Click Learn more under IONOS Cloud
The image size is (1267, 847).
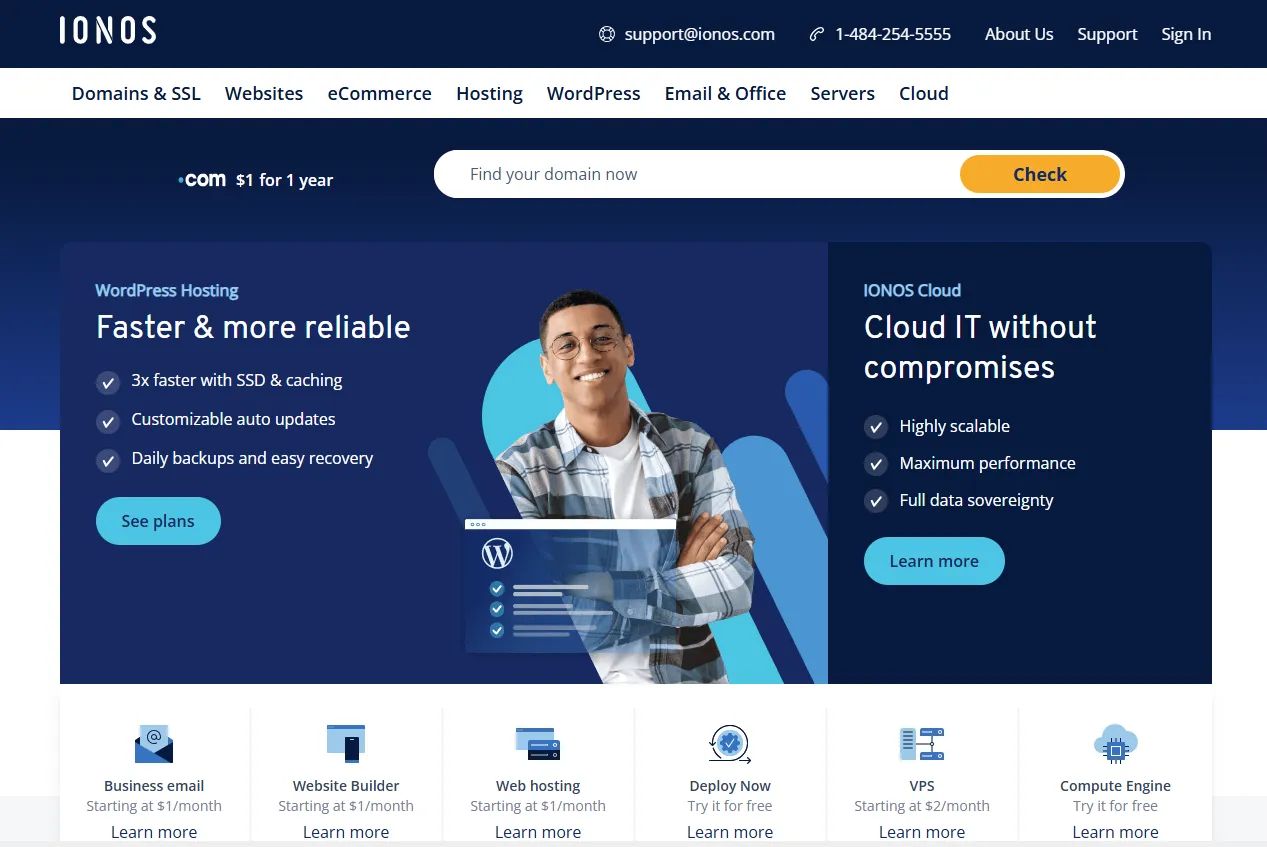[933, 561]
